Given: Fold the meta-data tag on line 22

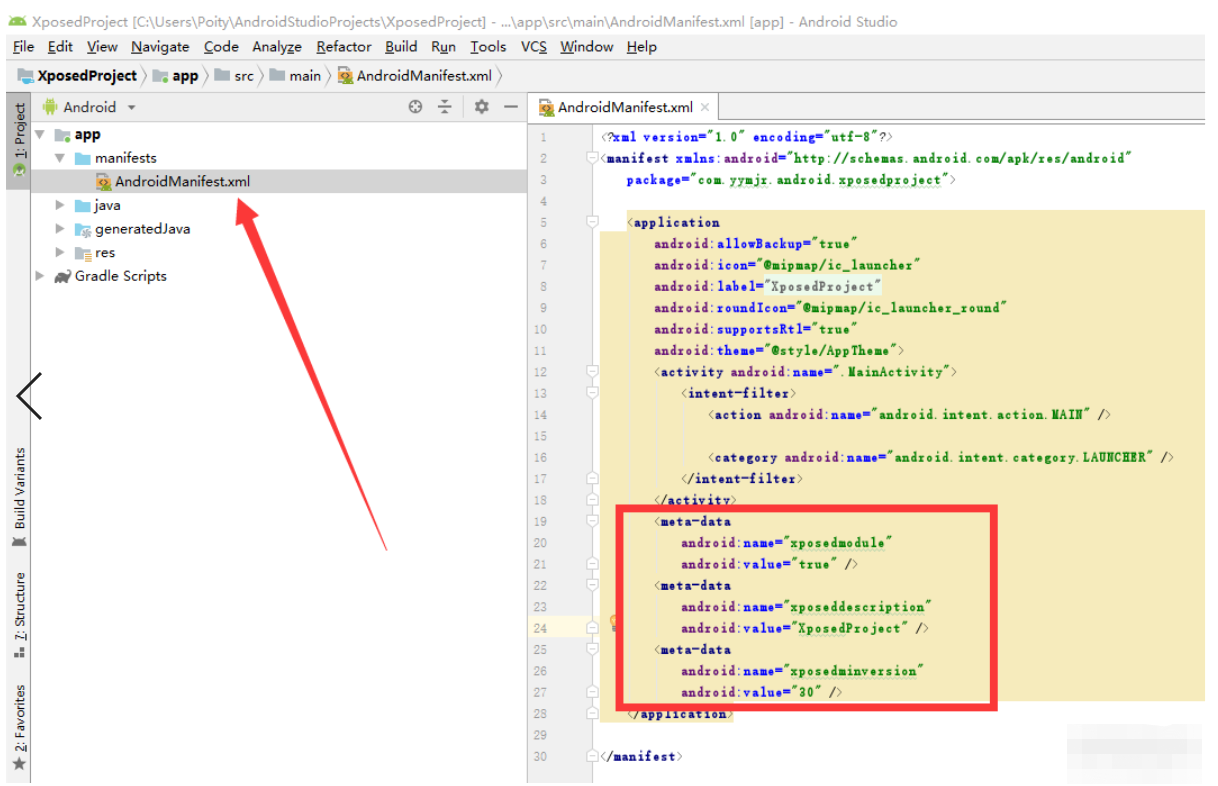Looking at the screenshot, I should pos(592,585).
